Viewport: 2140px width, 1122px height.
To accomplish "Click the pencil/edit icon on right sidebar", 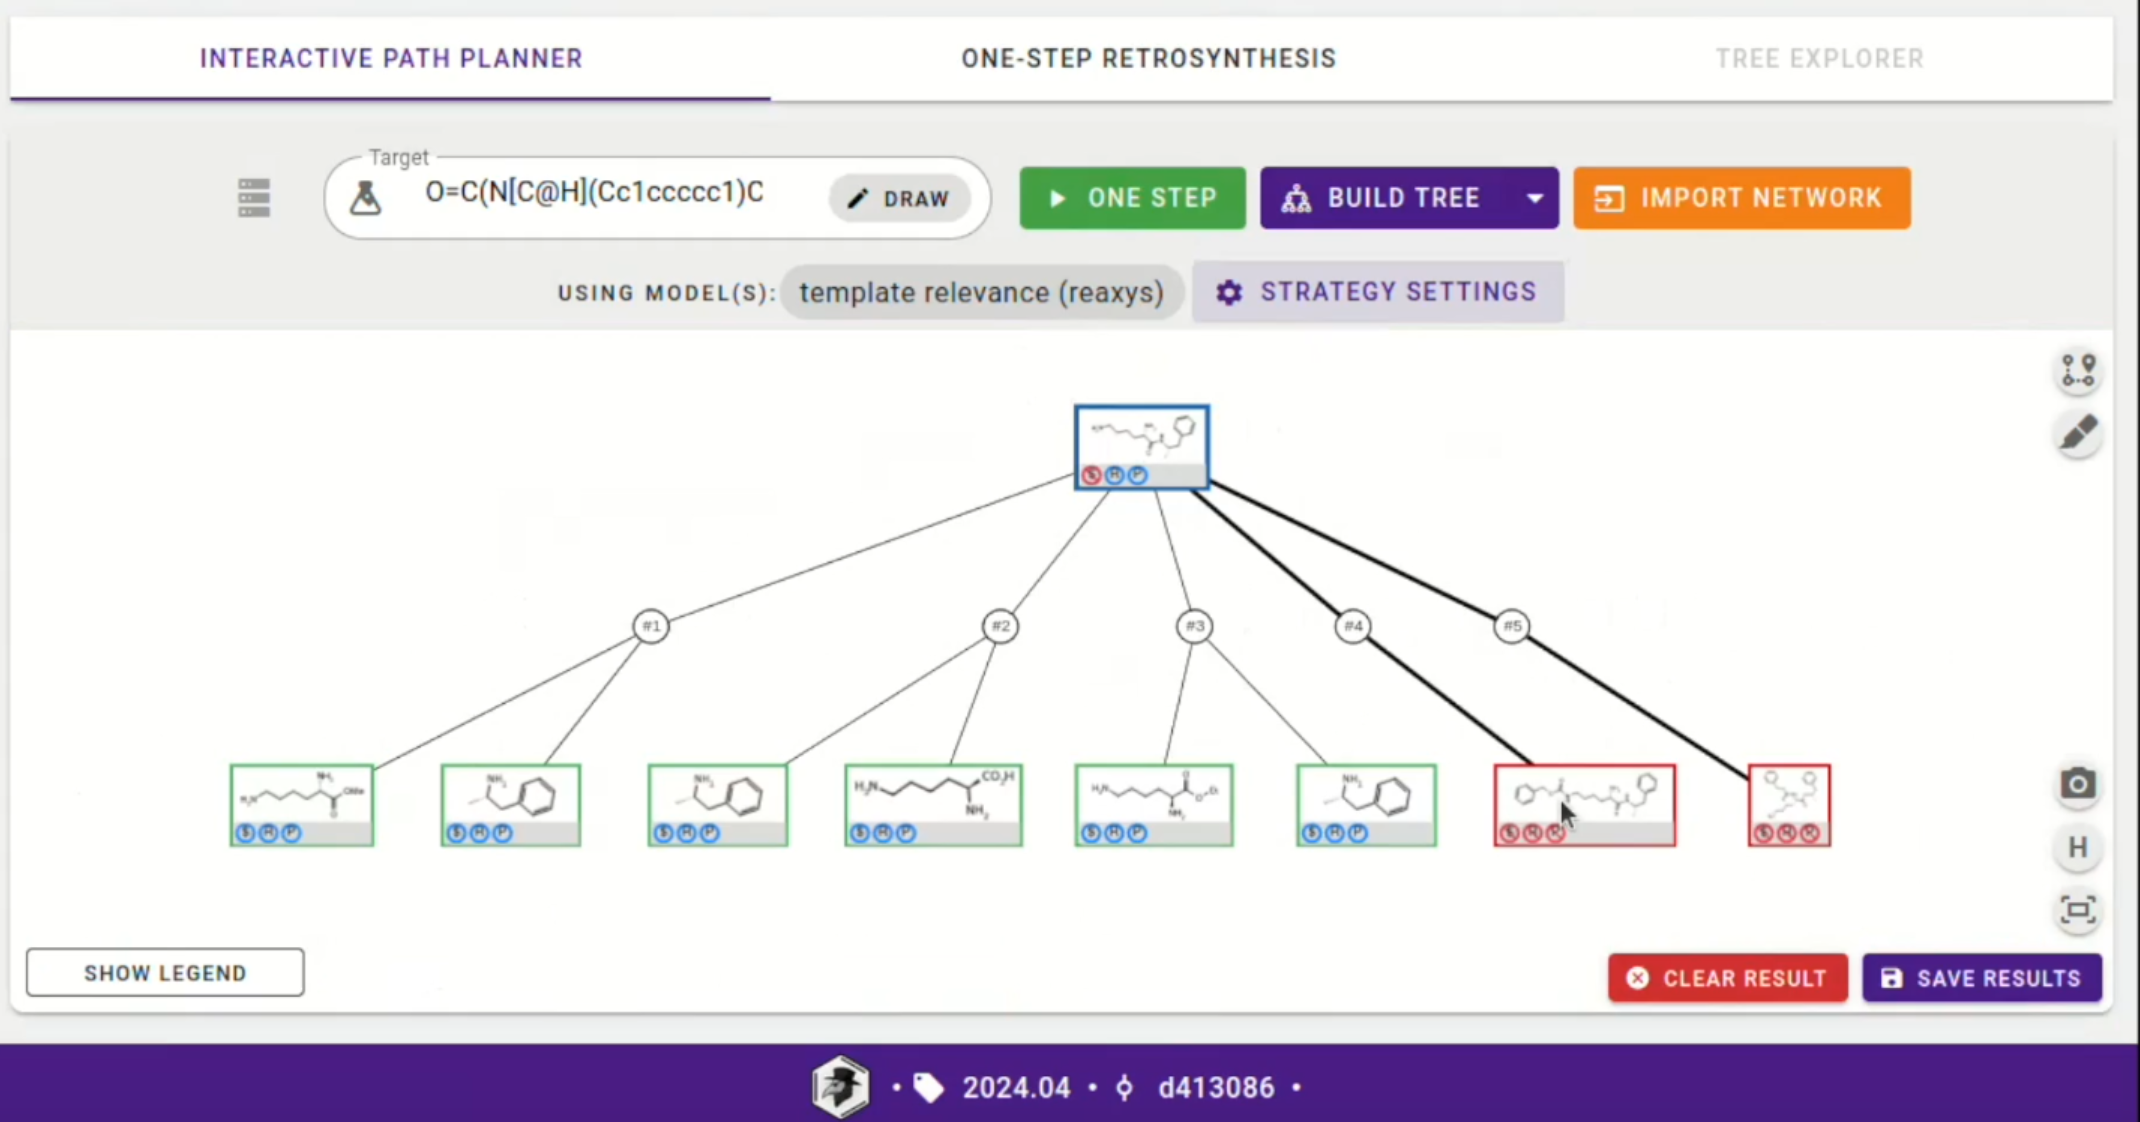I will (x=2078, y=432).
